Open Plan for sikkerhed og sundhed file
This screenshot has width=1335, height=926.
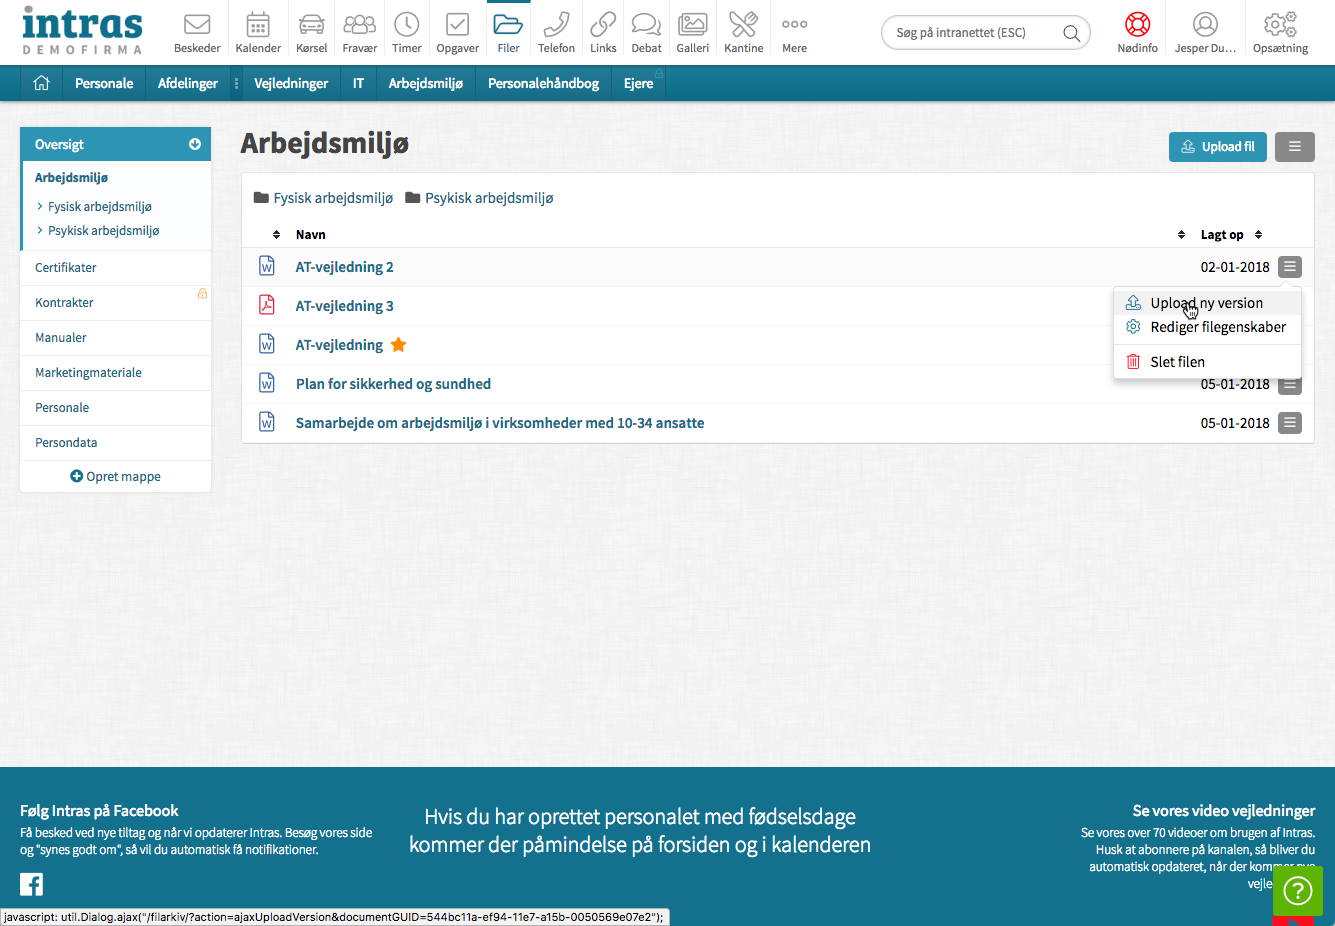393,384
